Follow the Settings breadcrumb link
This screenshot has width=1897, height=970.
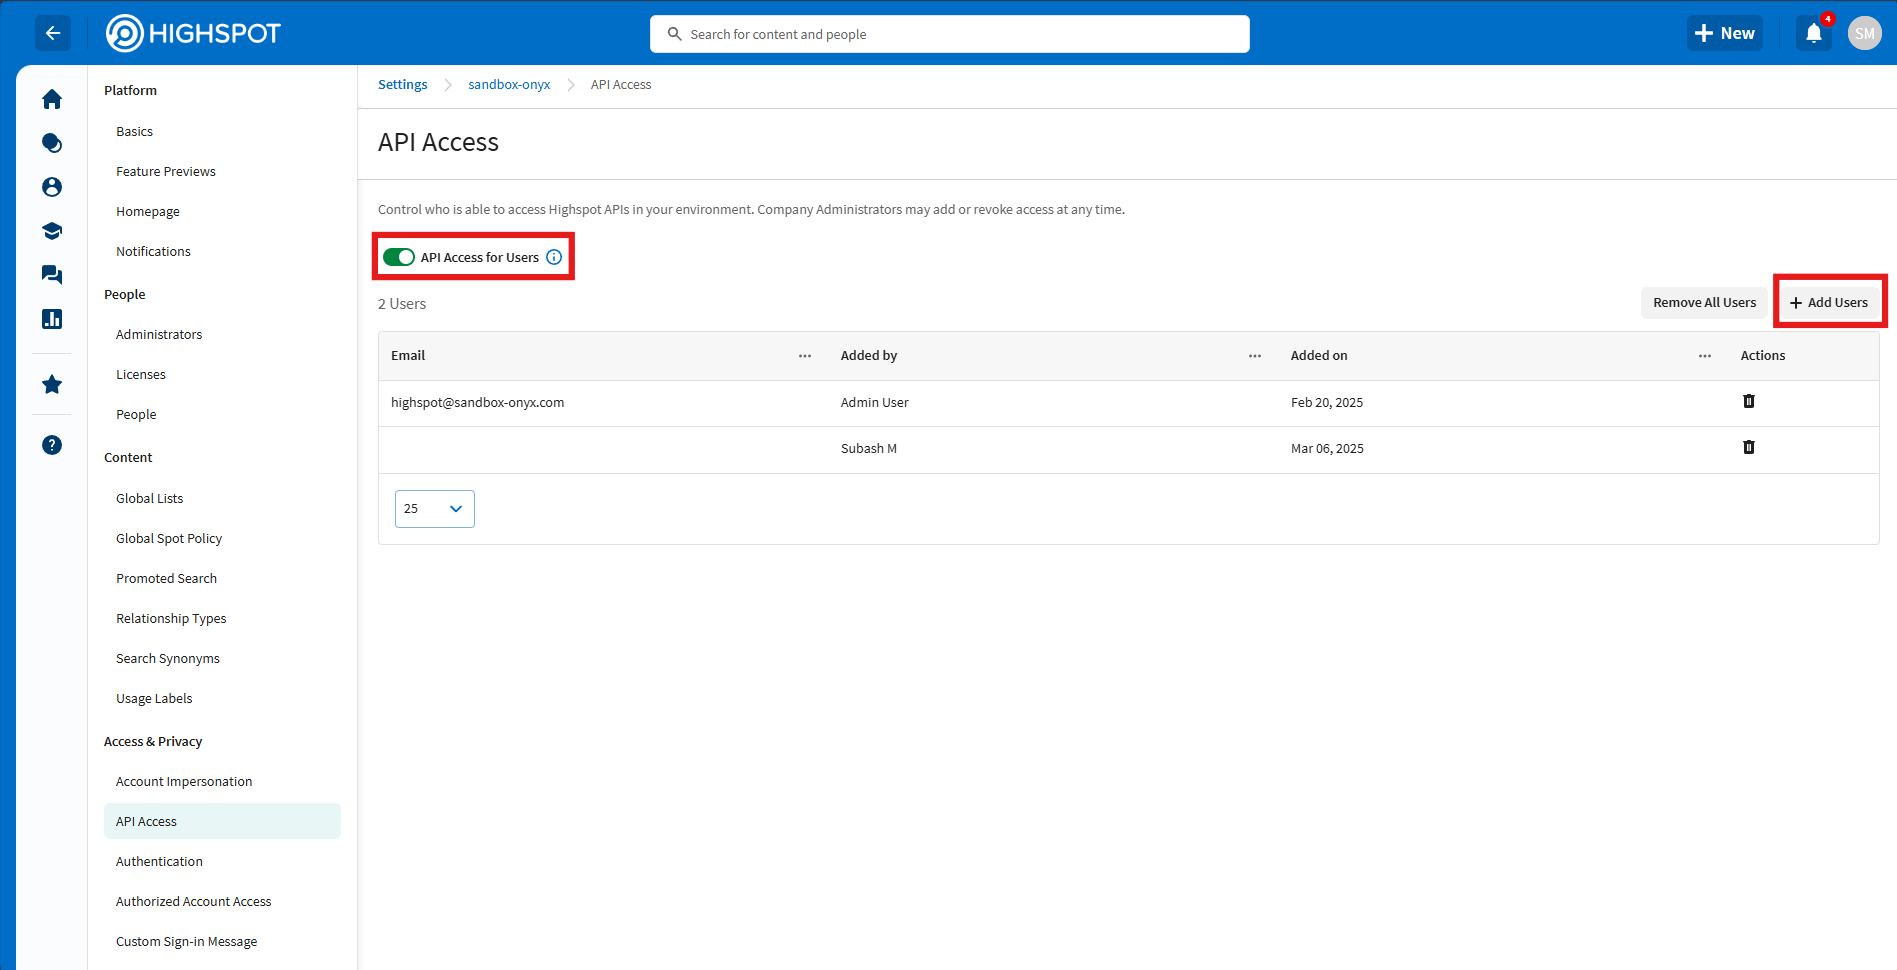(402, 84)
